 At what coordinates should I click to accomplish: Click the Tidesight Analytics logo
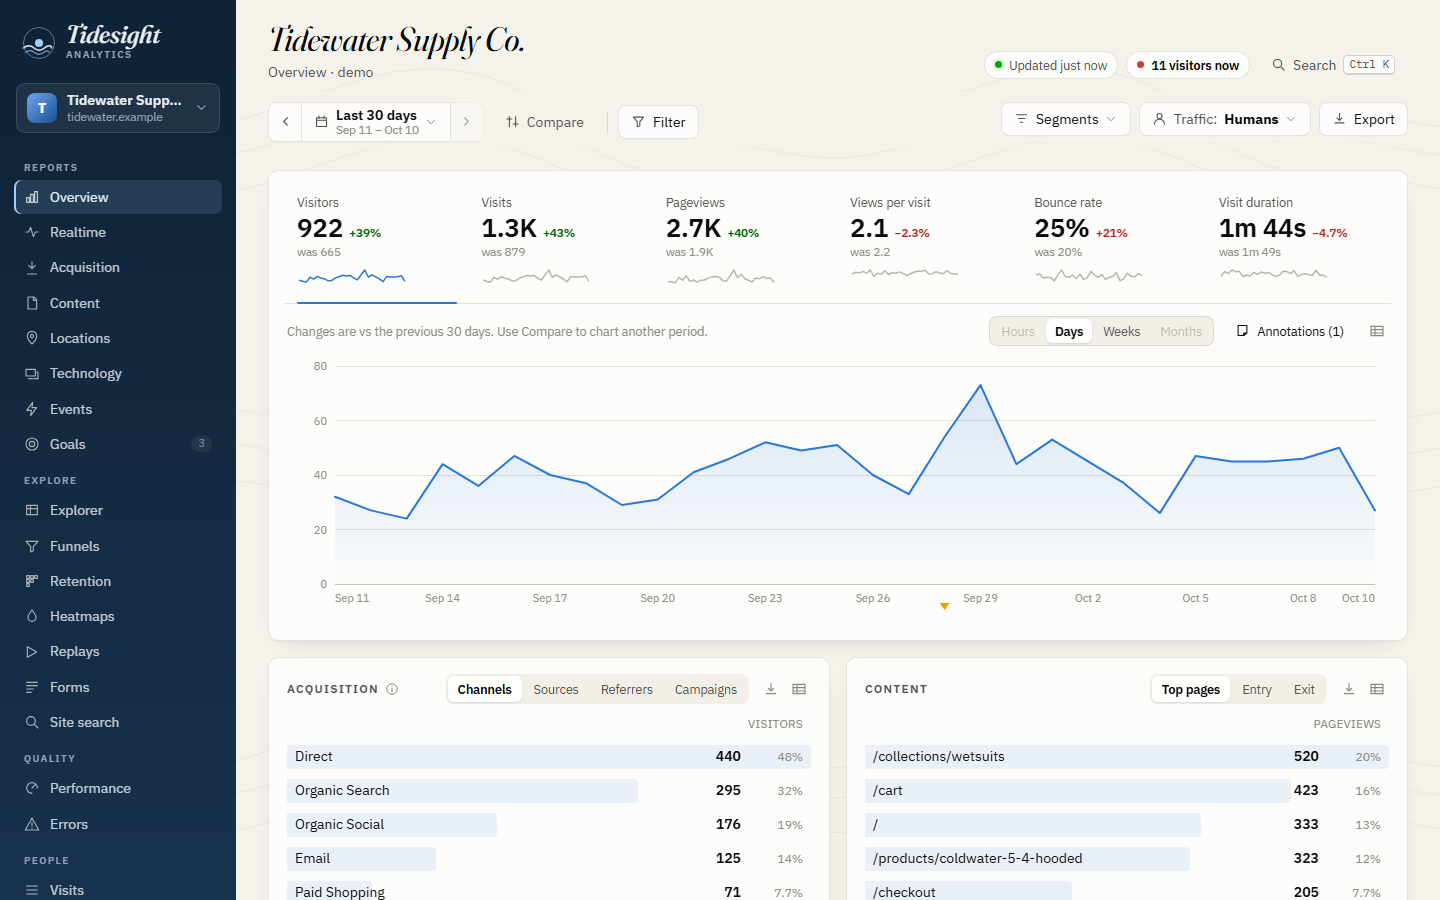92,41
